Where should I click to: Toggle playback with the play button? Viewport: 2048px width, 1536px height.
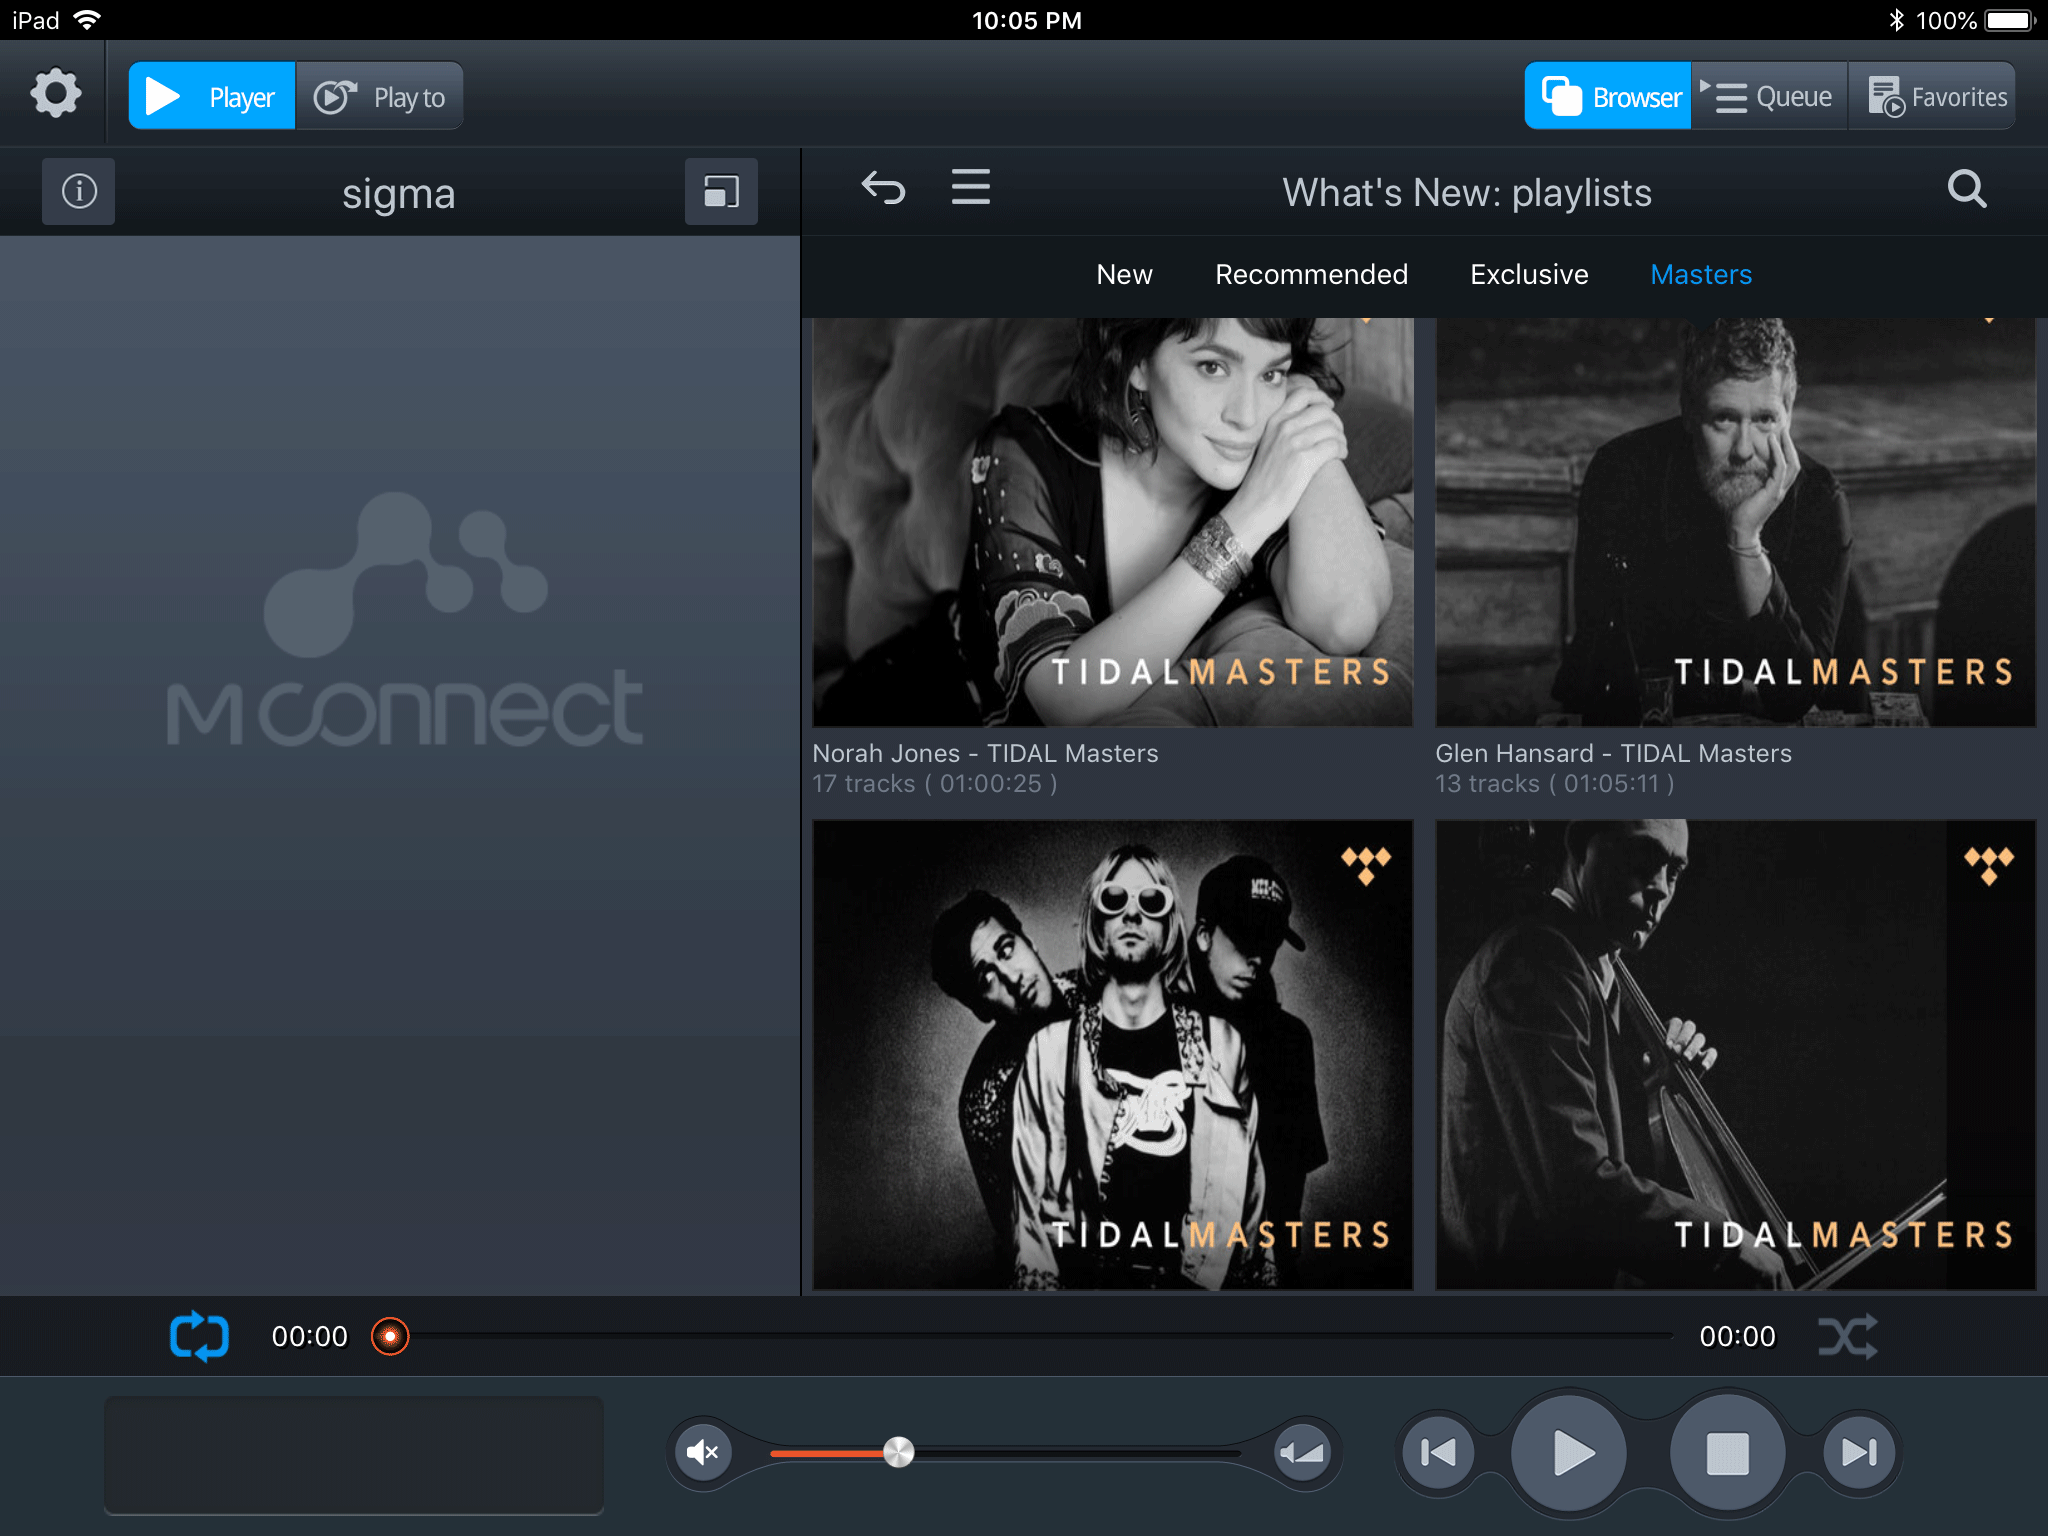click(1569, 1452)
